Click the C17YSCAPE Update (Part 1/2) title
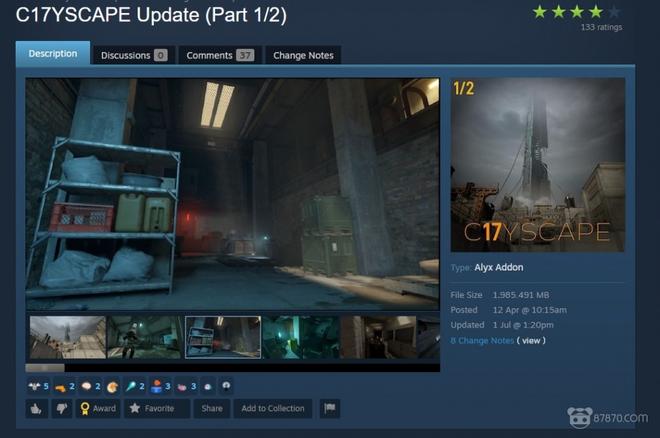Image resolution: width=660 pixels, height=438 pixels. [151, 15]
